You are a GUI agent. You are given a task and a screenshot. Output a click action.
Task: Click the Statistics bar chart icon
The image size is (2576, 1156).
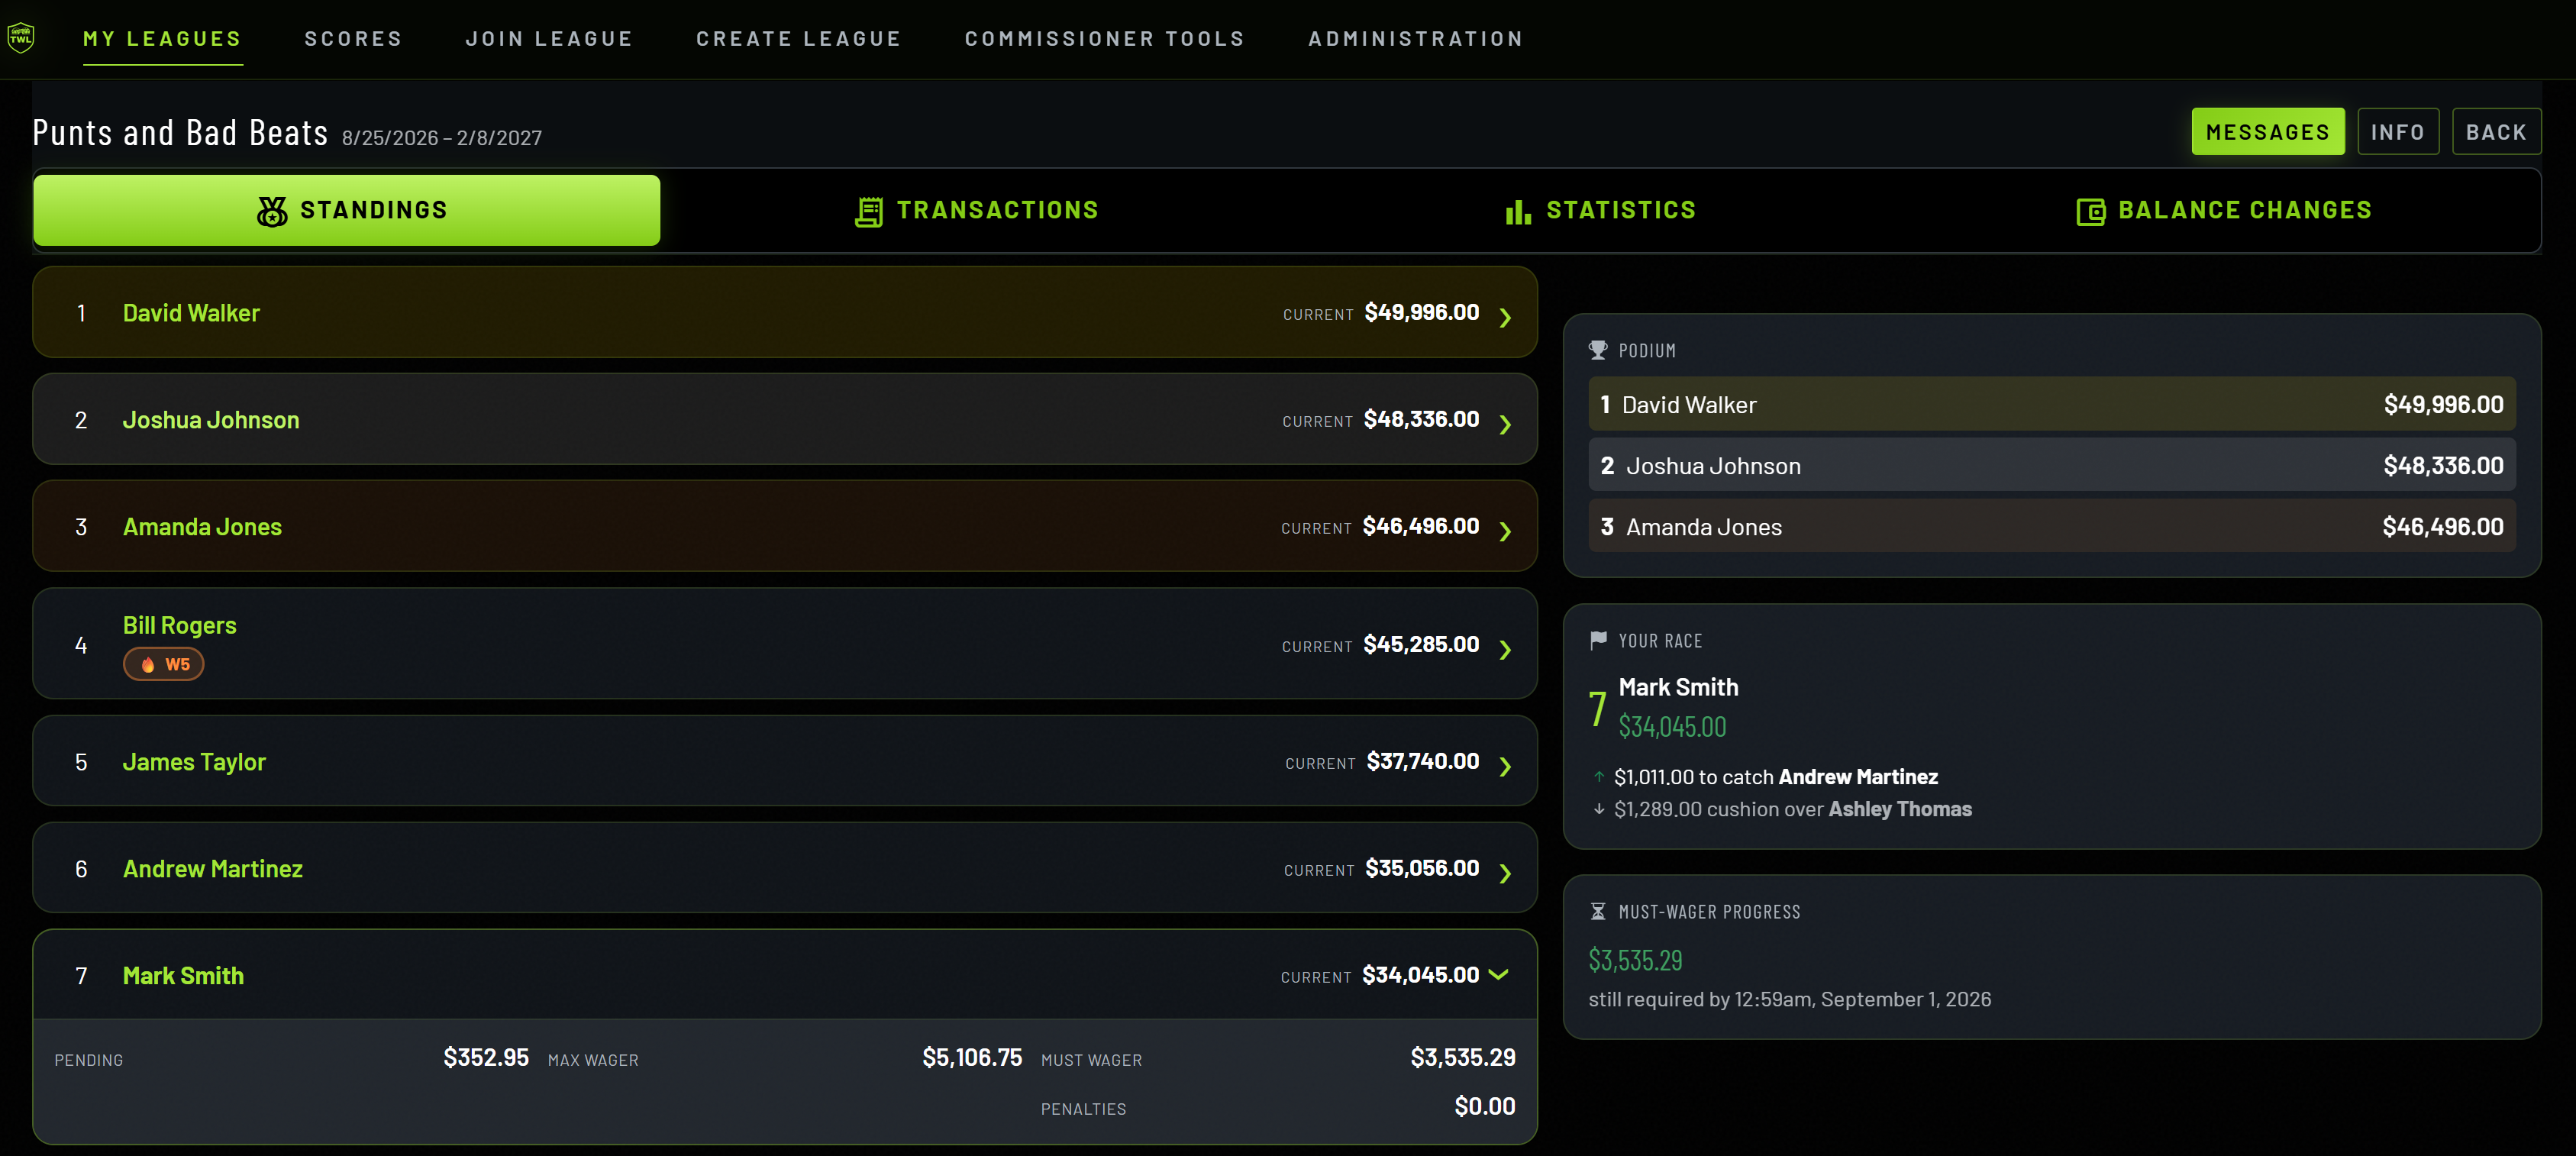point(1518,211)
